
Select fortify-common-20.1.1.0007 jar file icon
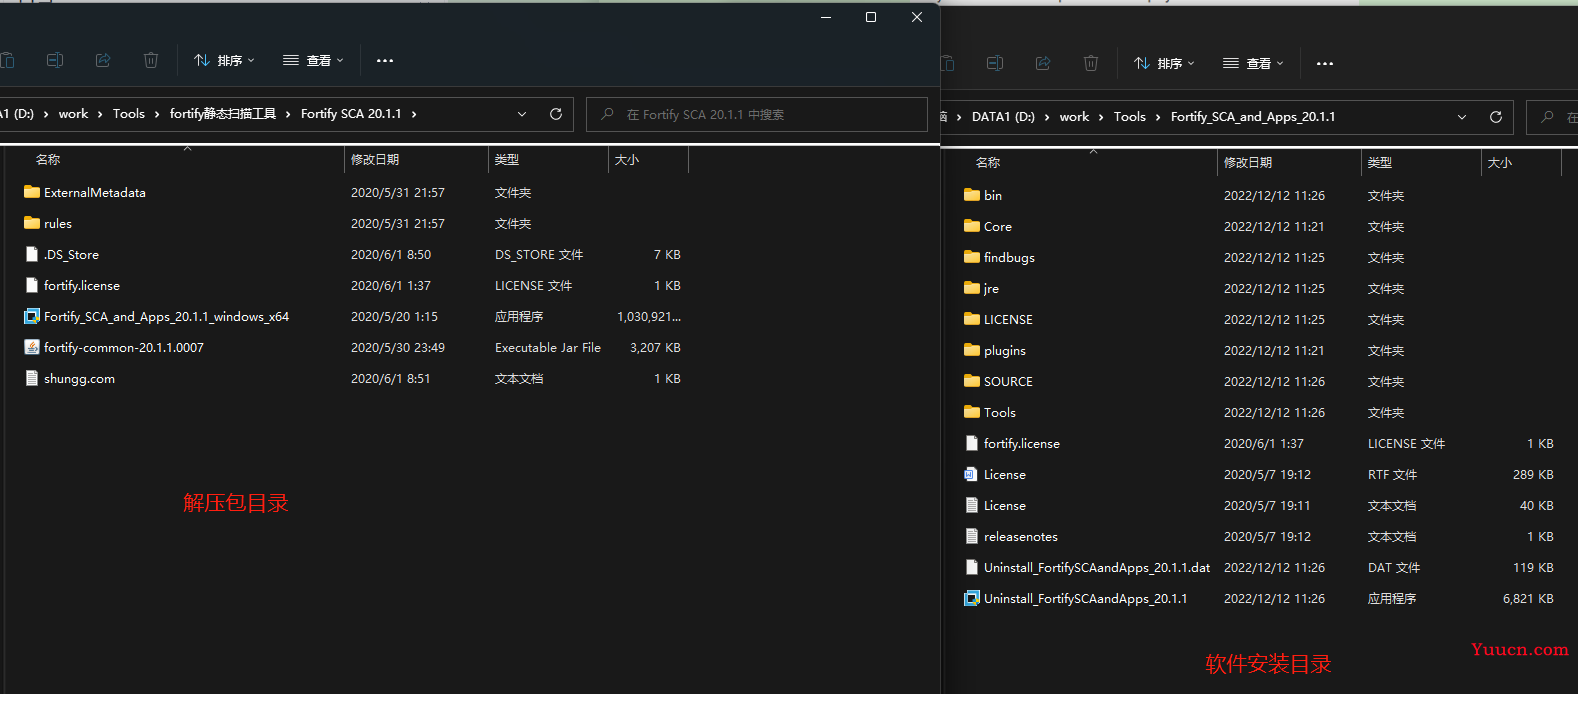(x=32, y=348)
